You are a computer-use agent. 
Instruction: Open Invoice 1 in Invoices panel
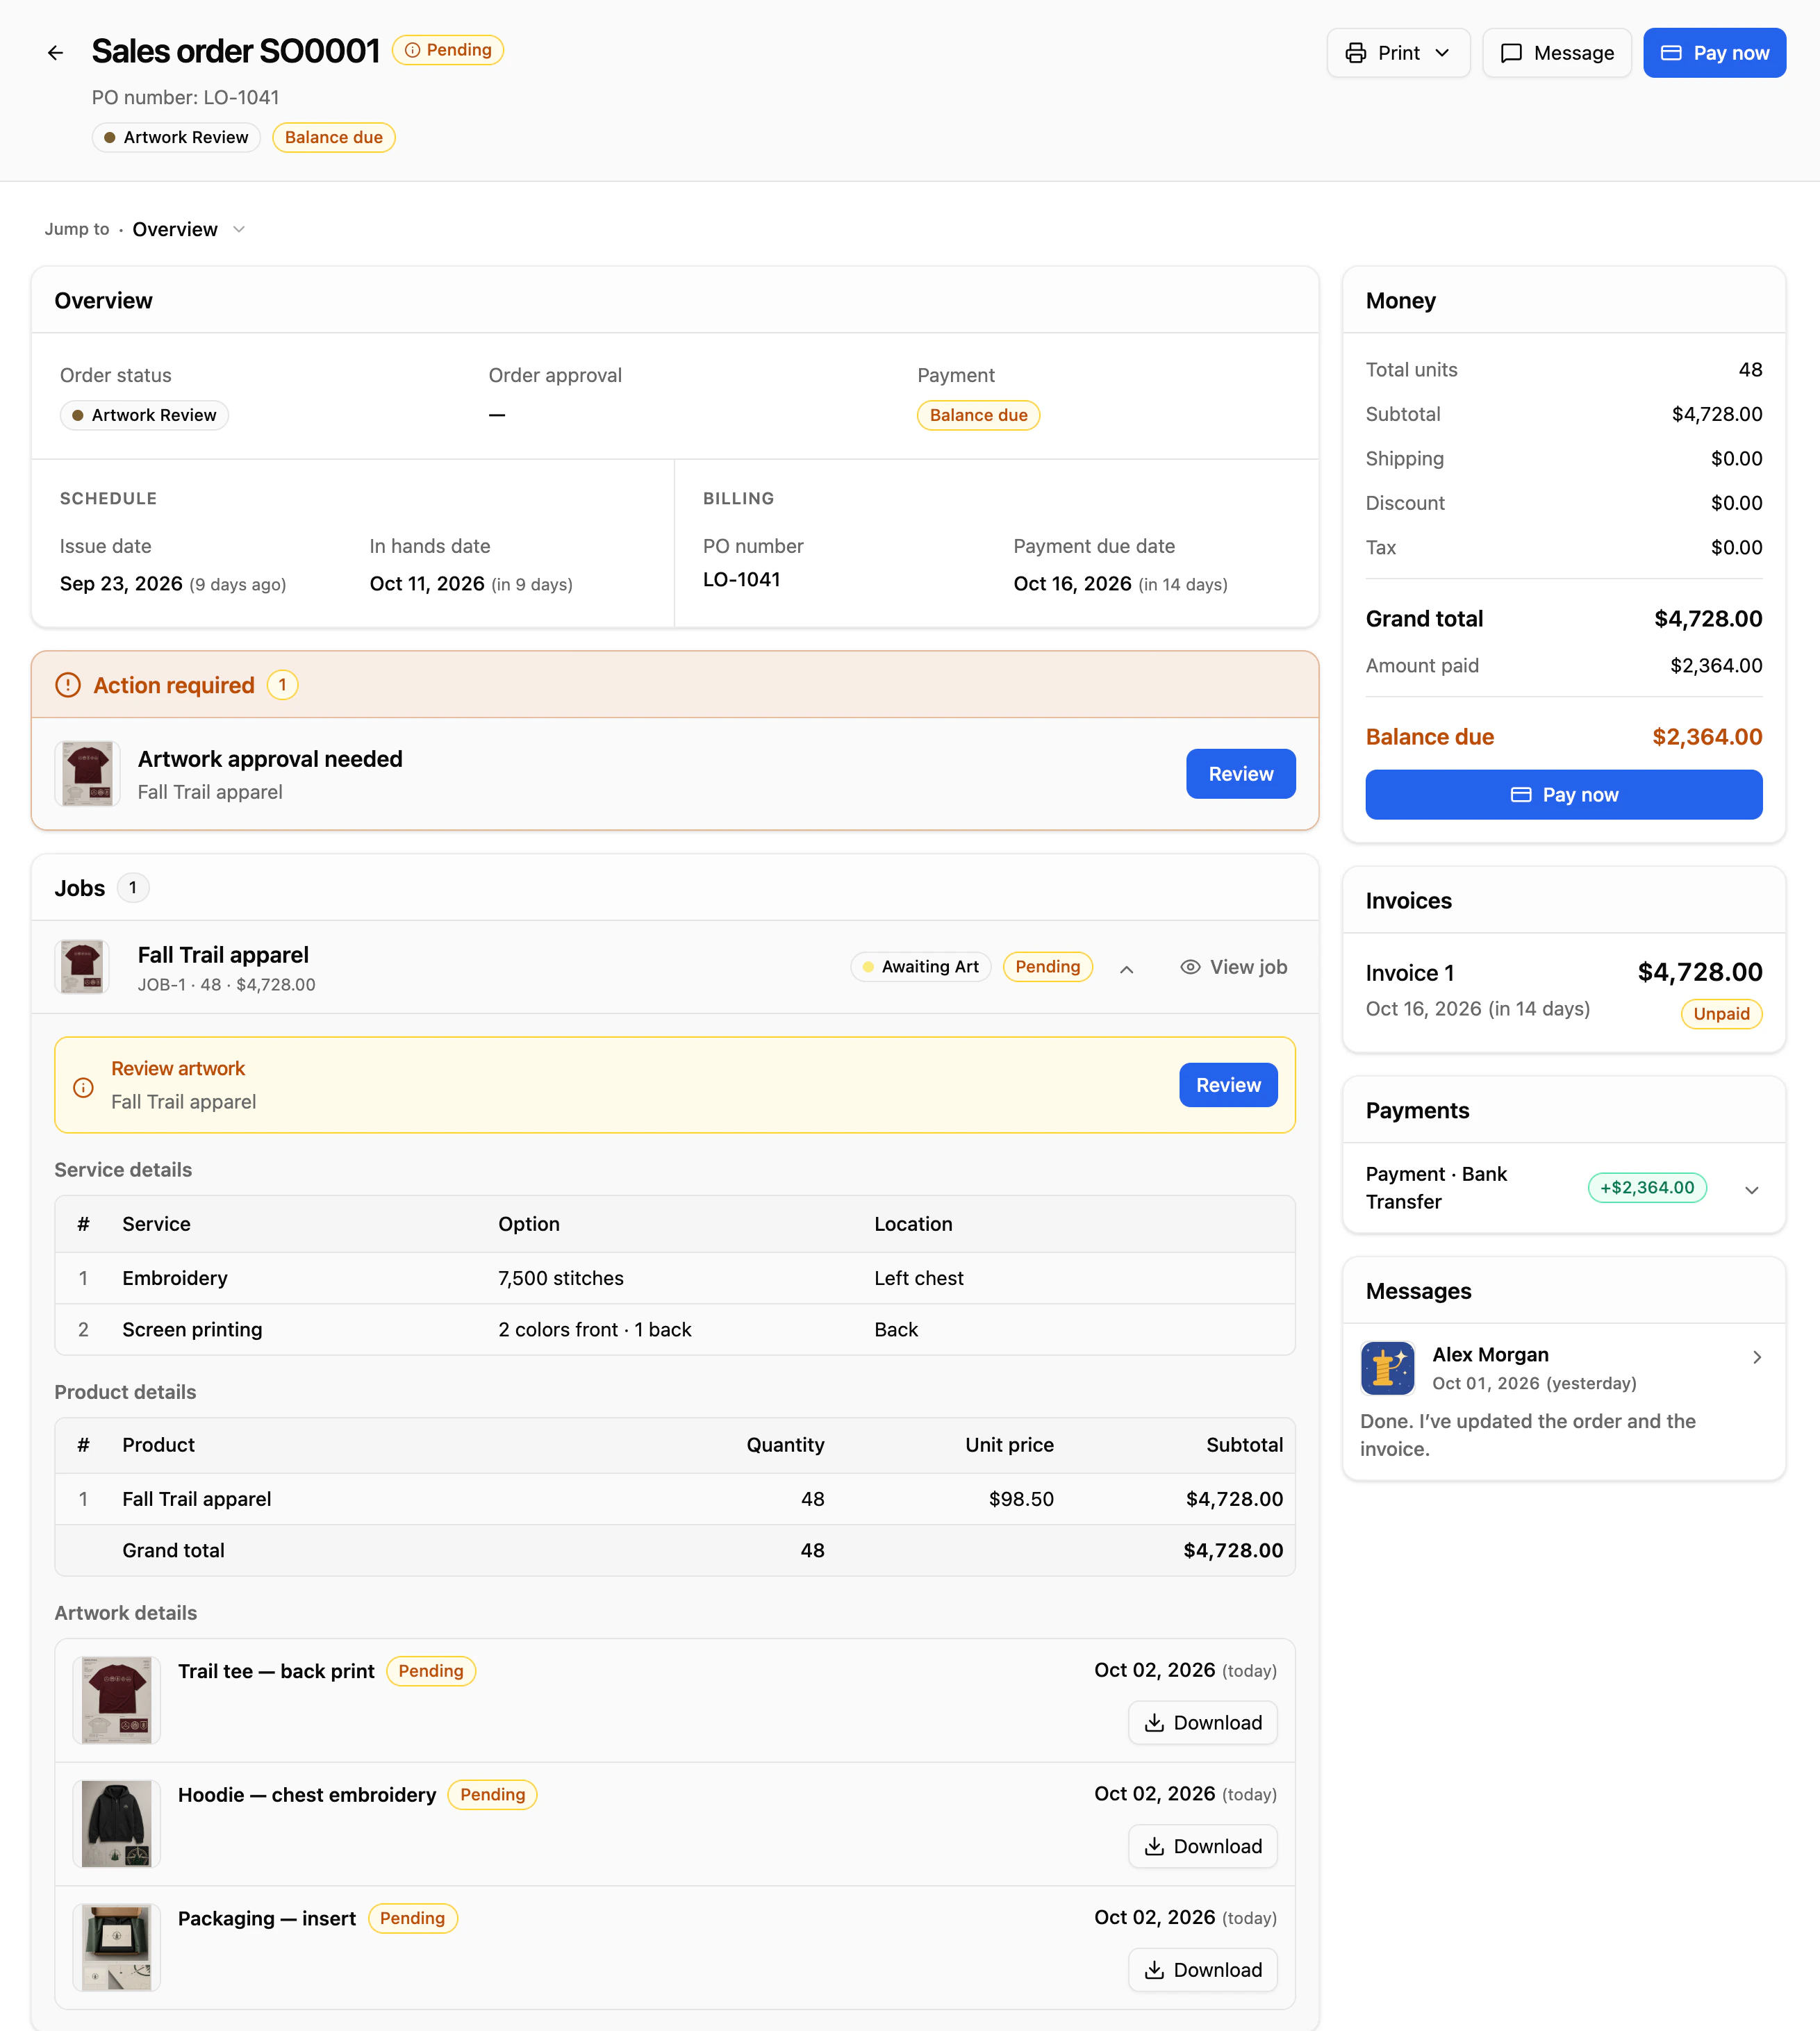tap(1563, 992)
